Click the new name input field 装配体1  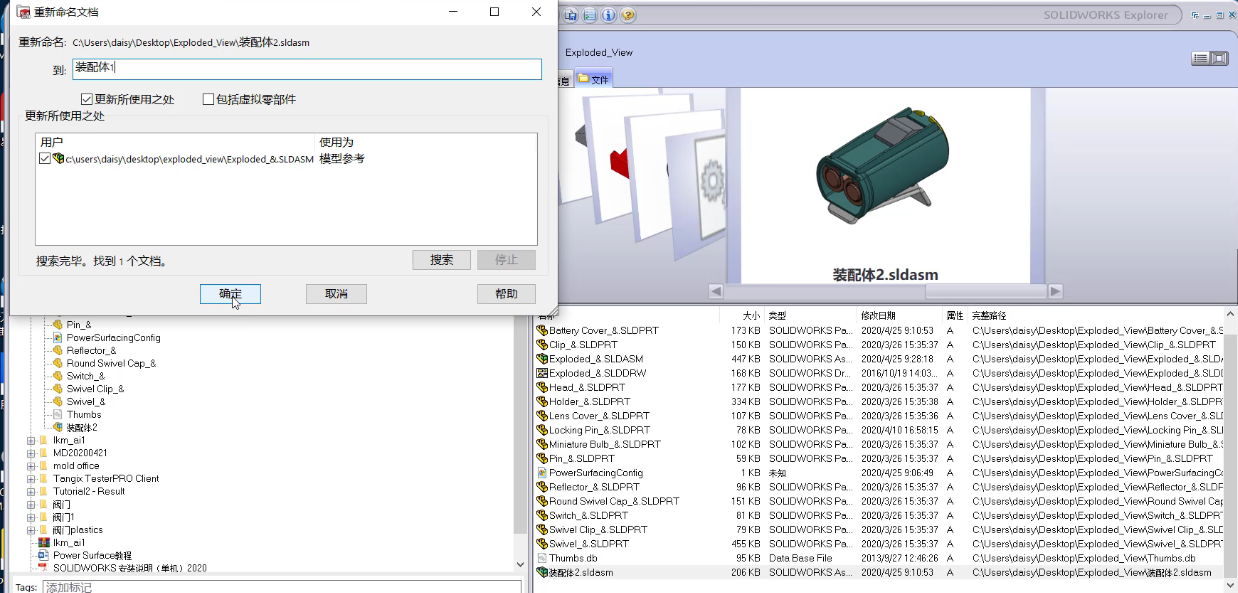point(307,69)
